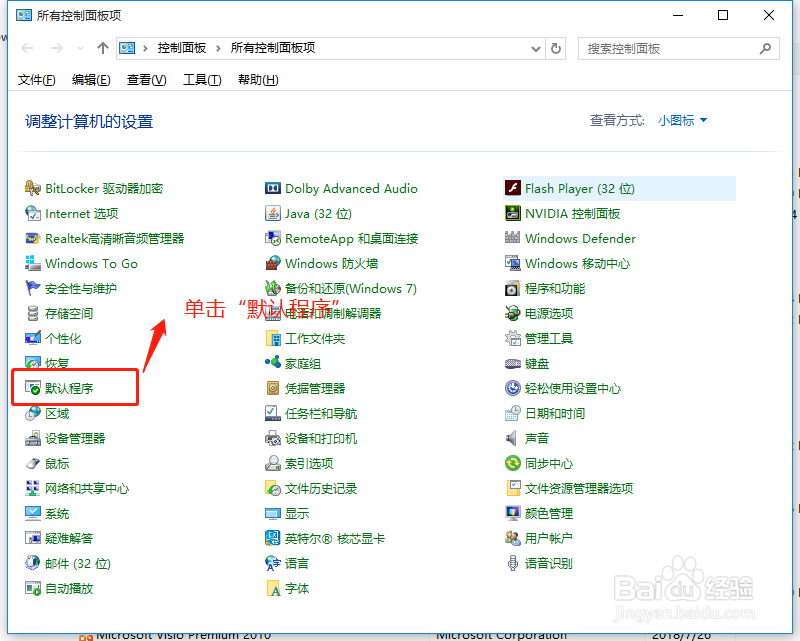The width and height of the screenshot is (800, 641).
Task: Click the Realtek高清晰音频管理器 icon
Action: pos(33,238)
